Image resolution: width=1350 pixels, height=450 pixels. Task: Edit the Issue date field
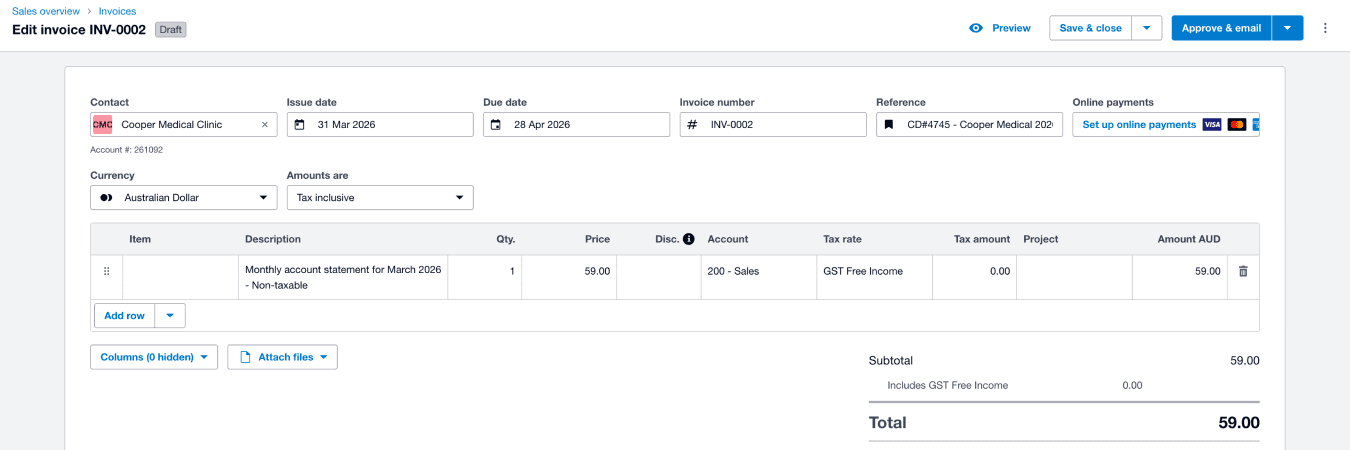tap(380, 125)
